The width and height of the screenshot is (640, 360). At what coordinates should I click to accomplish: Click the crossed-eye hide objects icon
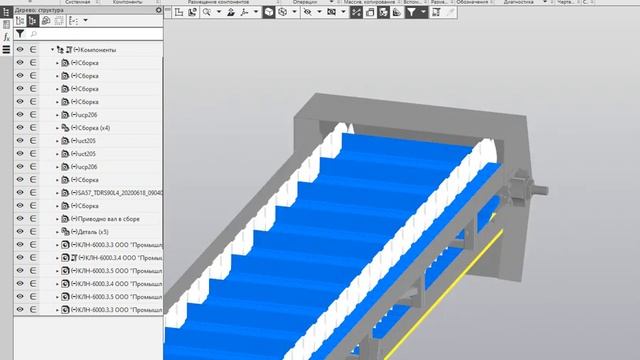pos(307,12)
